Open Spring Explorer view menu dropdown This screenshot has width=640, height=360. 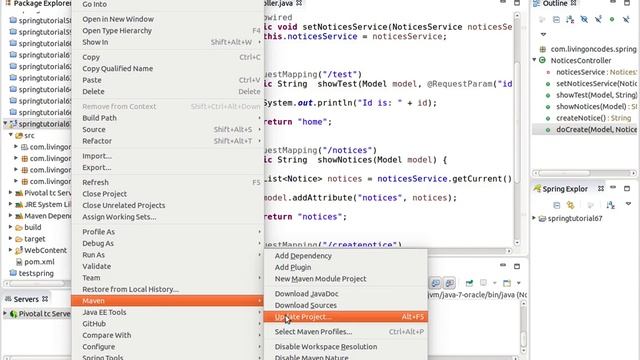628,204
